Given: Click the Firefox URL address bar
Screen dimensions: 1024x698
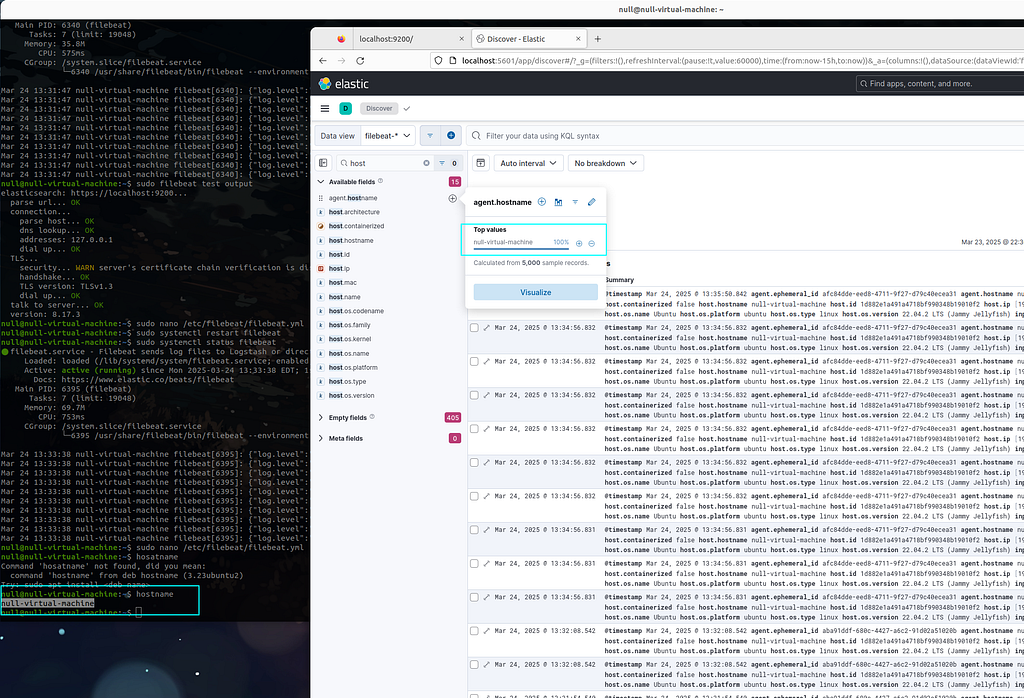Looking at the screenshot, I should [x=726, y=61].
